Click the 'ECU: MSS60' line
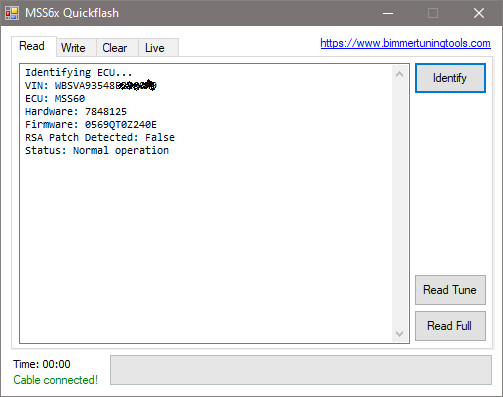 pyautogui.click(x=55, y=99)
